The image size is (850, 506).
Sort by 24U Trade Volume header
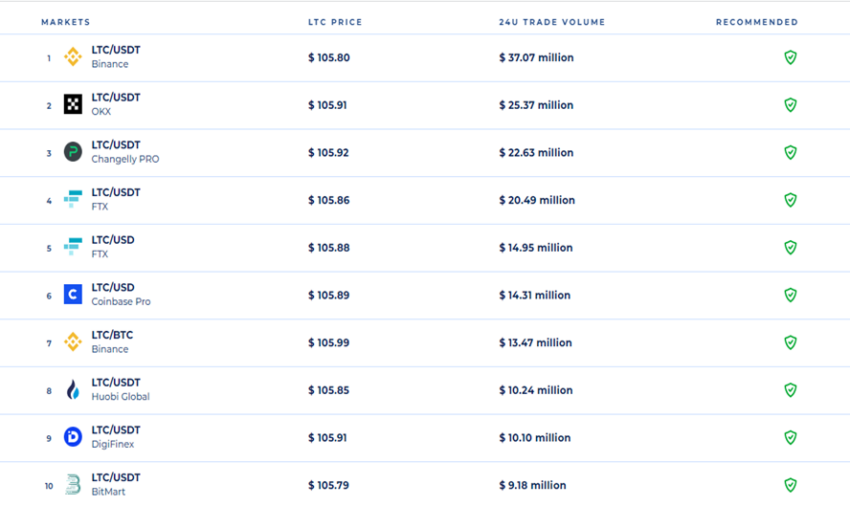[552, 22]
